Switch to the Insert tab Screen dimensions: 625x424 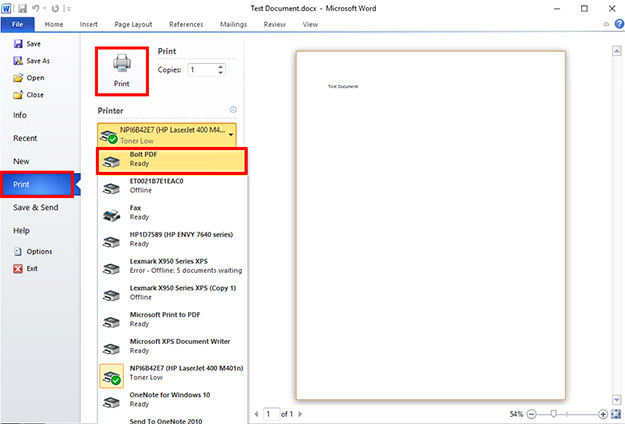[x=88, y=24]
